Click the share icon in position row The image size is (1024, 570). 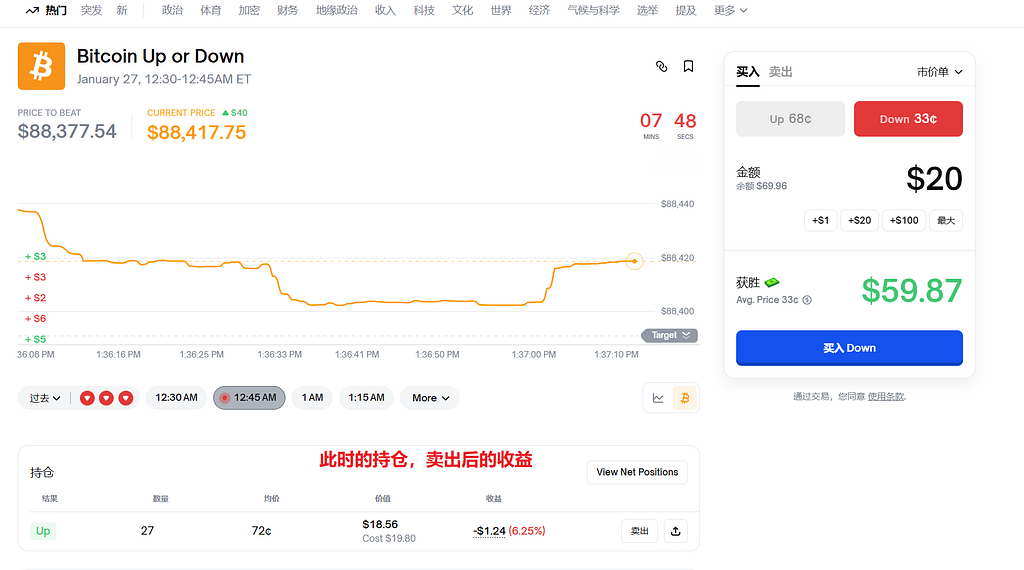click(675, 531)
